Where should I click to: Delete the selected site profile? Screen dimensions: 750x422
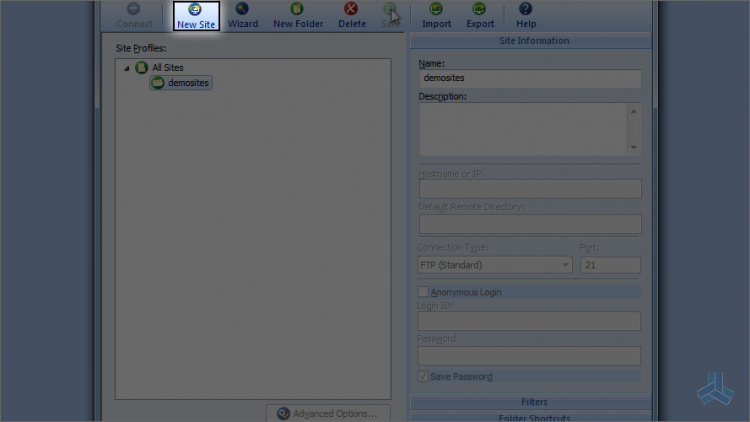[x=352, y=16]
